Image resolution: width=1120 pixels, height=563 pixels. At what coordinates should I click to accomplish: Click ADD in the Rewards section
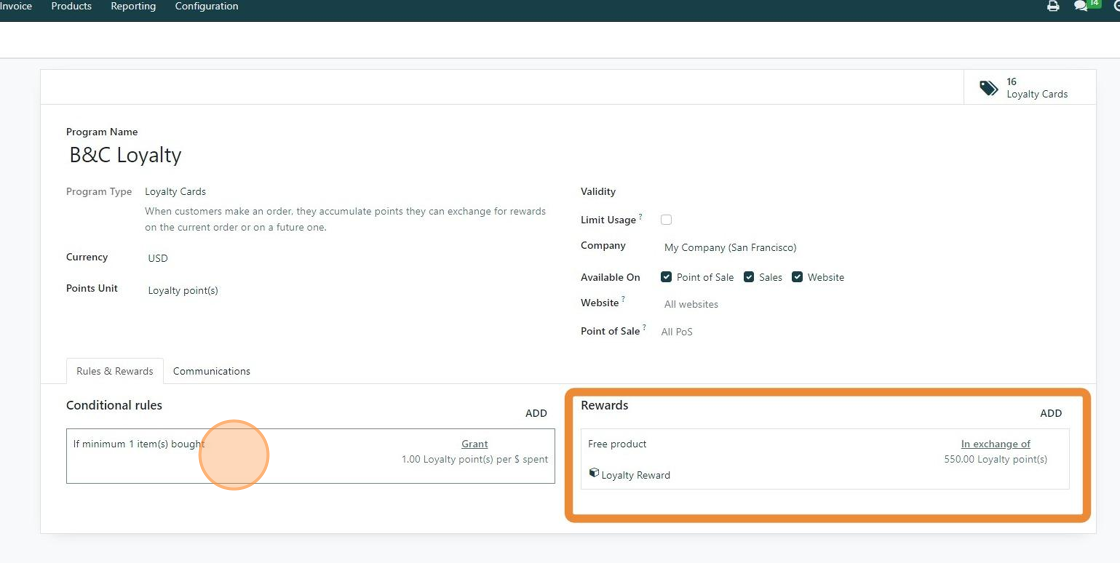[x=1050, y=413]
